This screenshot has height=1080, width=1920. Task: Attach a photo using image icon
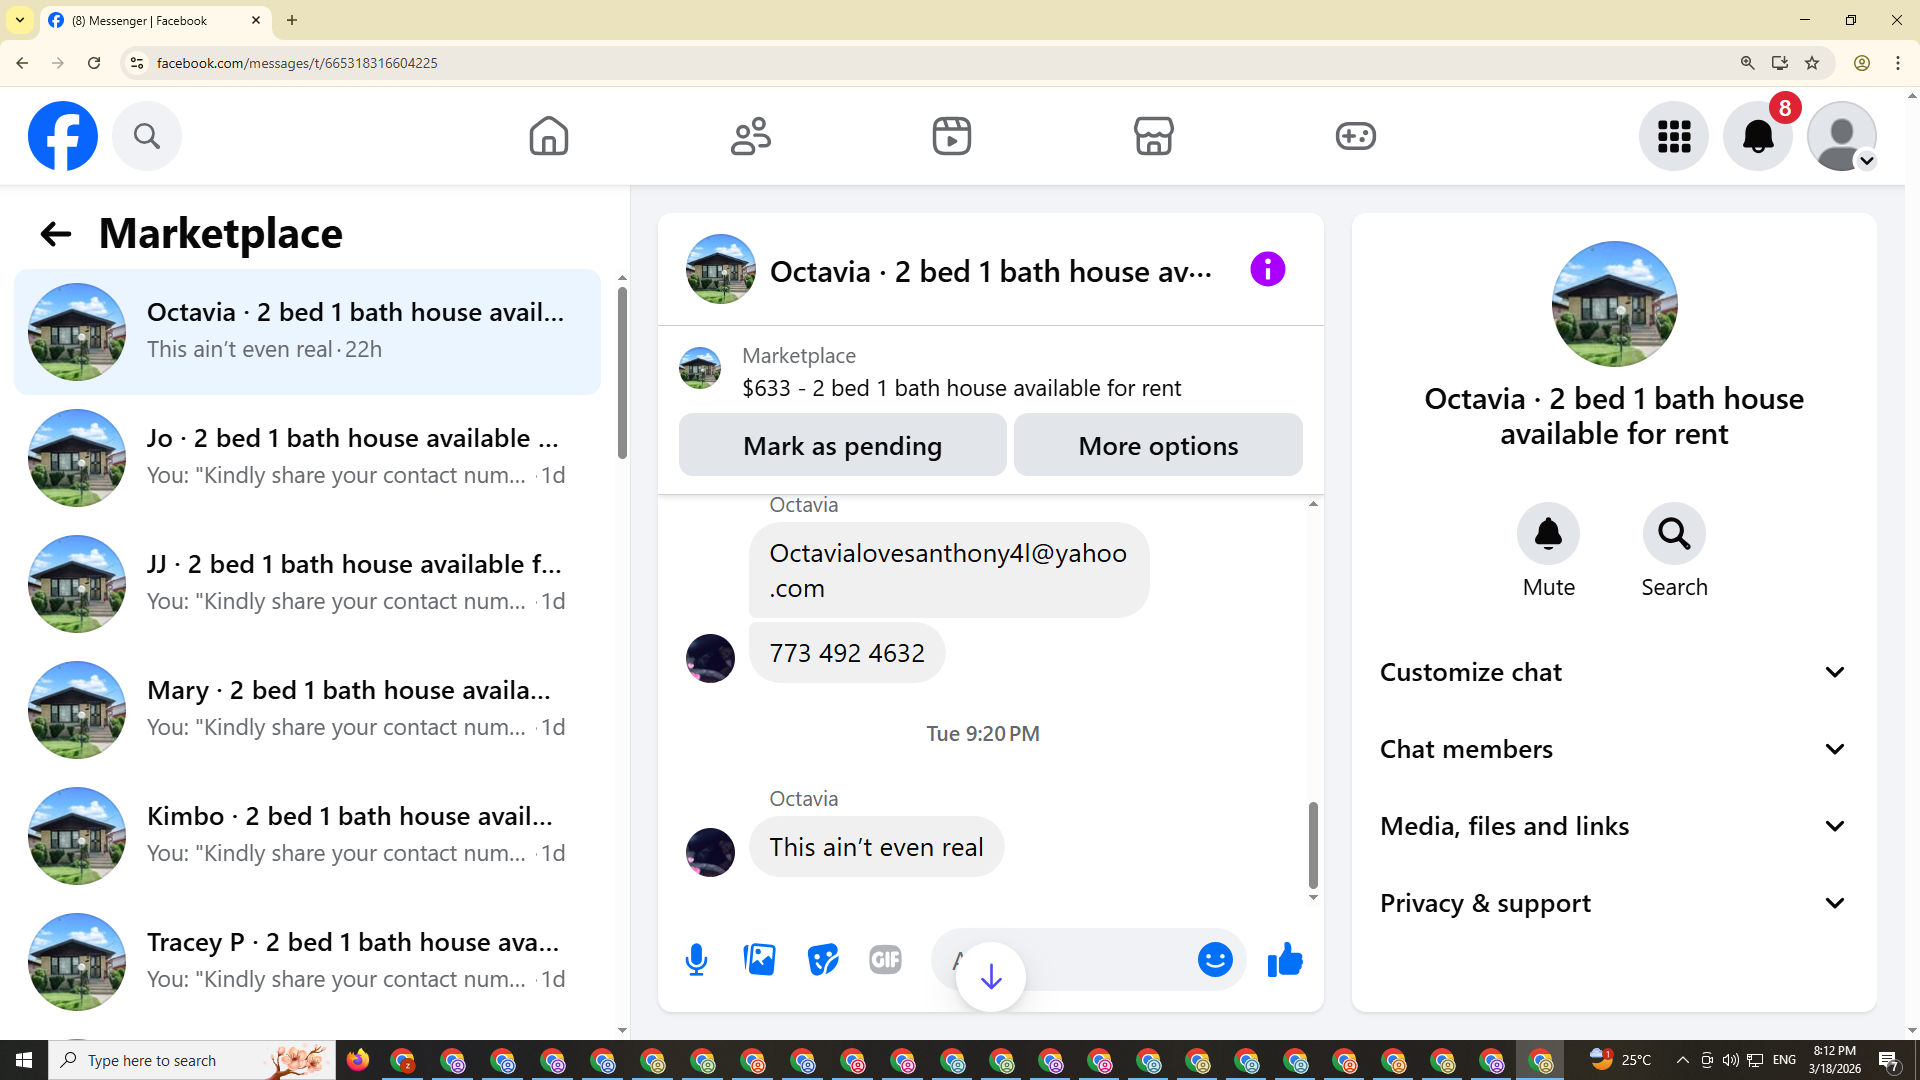pyautogui.click(x=760, y=960)
